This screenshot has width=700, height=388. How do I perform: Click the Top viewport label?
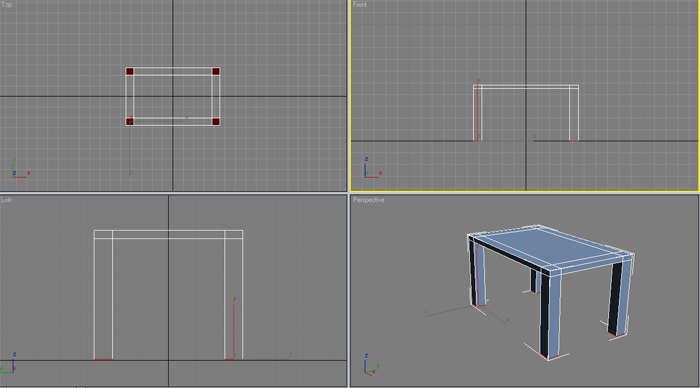click(x=6, y=4)
